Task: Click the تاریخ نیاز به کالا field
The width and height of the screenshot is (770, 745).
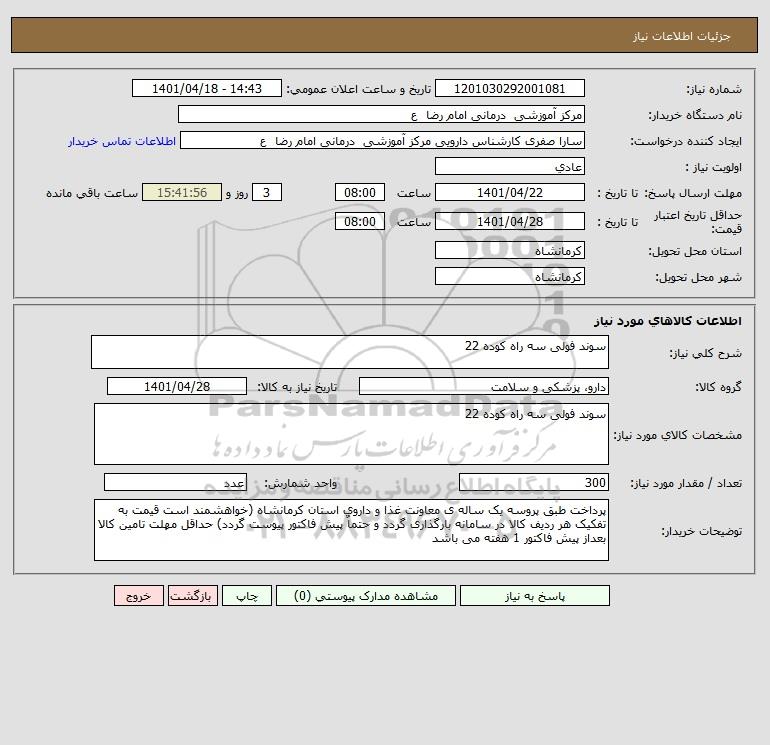Action: [x=177, y=386]
